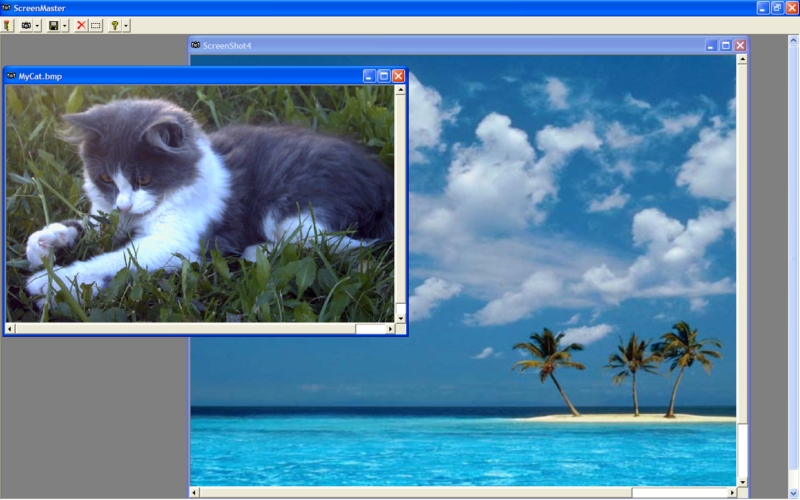Expand the camera capture dropdown arrow
800x500 pixels.
click(x=38, y=25)
